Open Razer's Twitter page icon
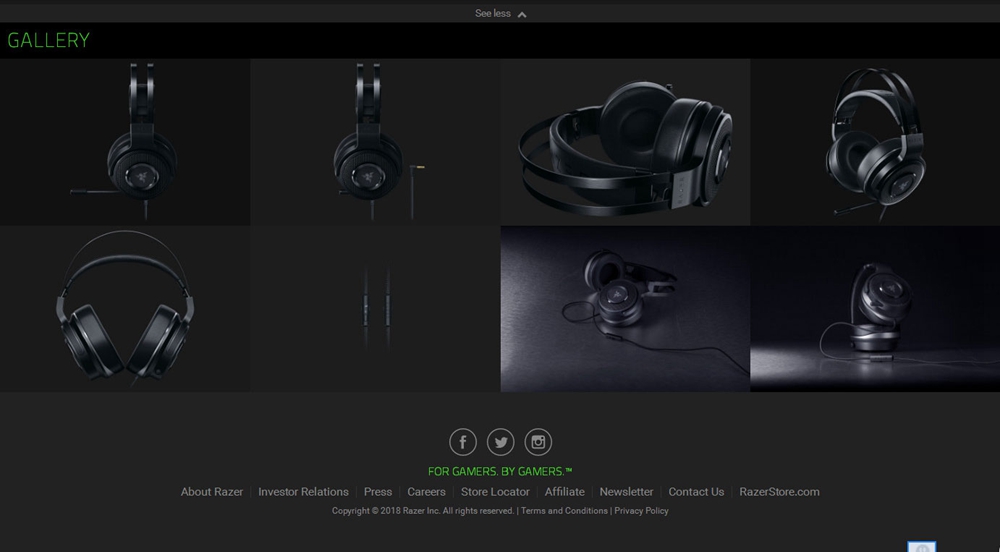This screenshot has width=1000, height=552. pyautogui.click(x=501, y=442)
